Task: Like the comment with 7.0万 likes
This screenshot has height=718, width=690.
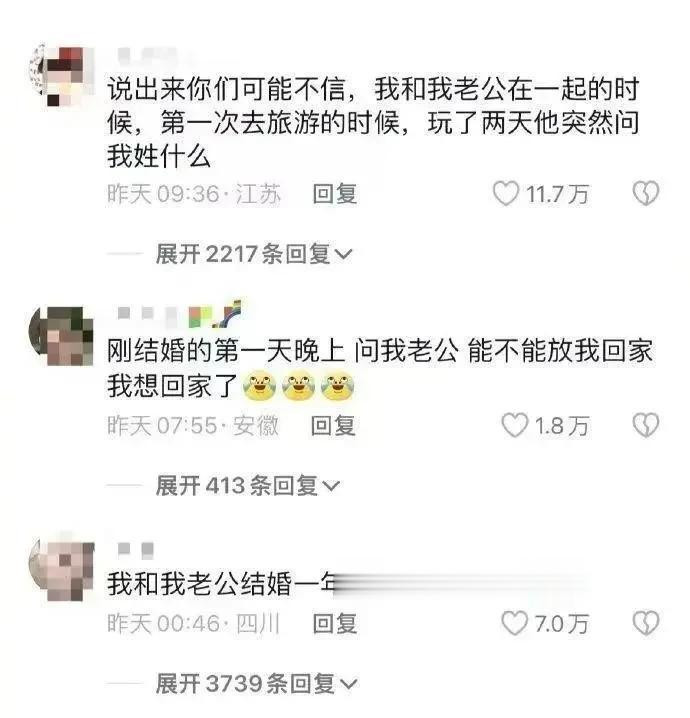Action: tap(515, 623)
